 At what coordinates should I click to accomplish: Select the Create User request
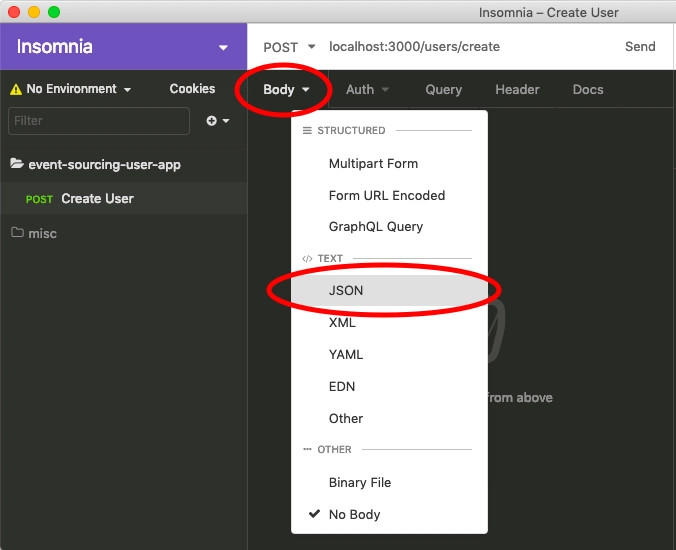pos(123,198)
